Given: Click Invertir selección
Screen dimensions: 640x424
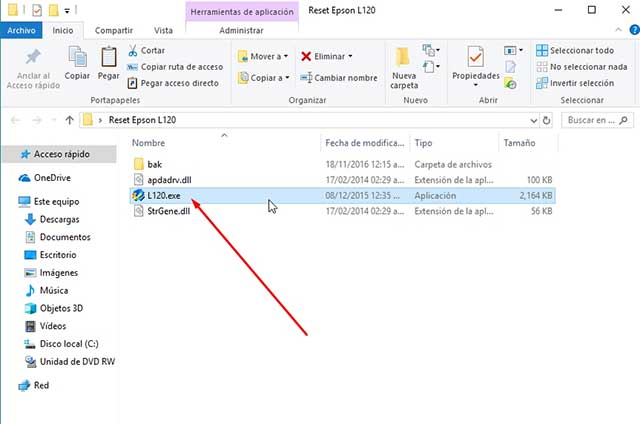Looking at the screenshot, I should pos(575,83).
